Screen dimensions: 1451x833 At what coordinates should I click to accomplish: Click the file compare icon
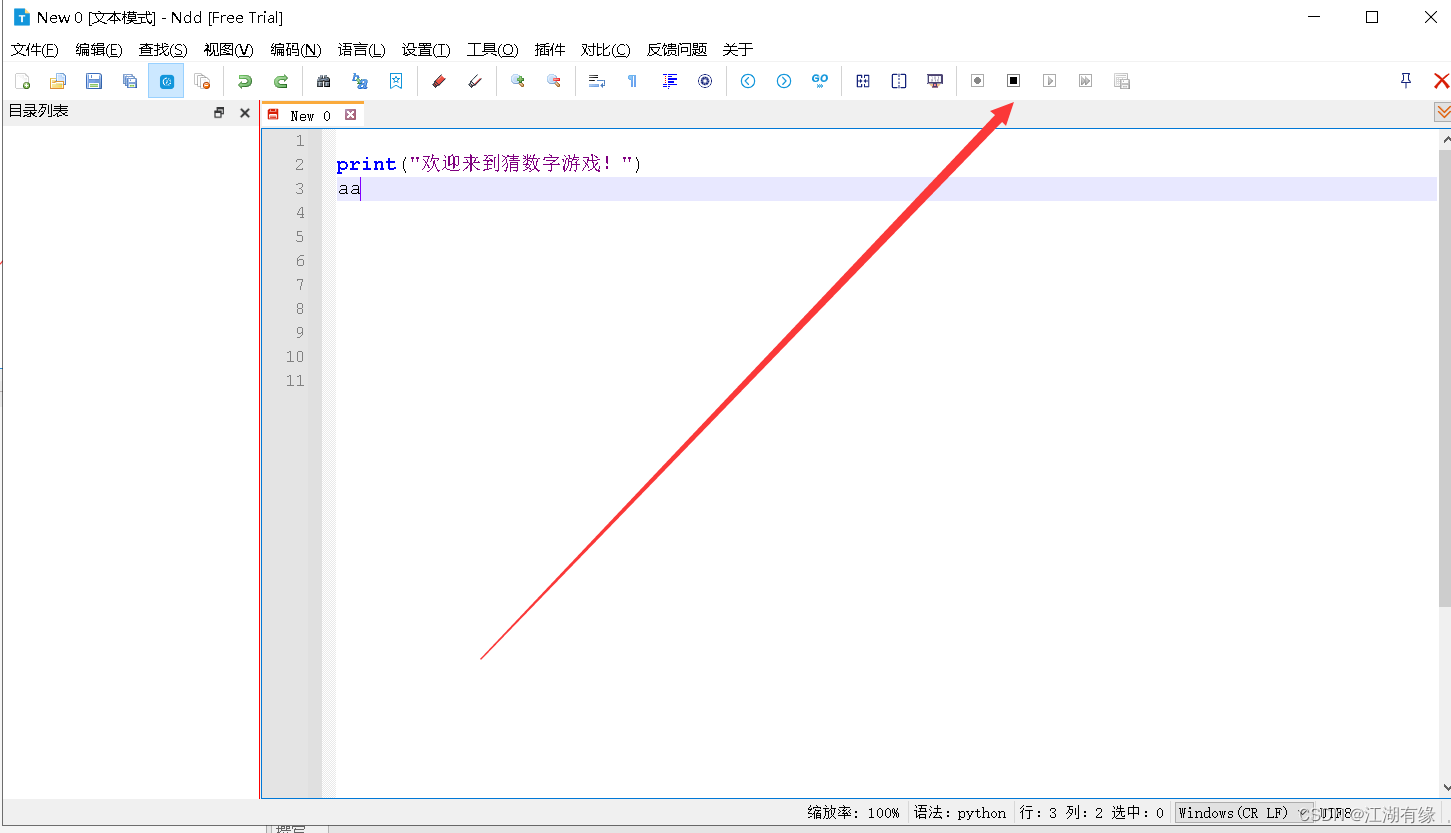863,81
